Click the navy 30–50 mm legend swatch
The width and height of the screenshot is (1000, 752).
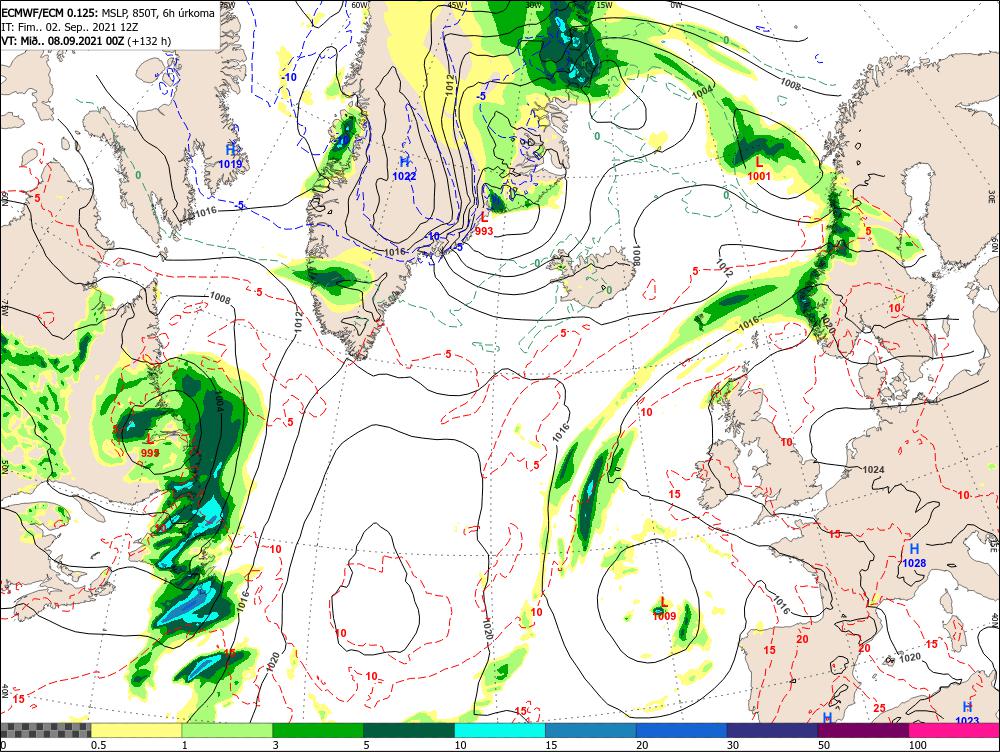(772, 730)
